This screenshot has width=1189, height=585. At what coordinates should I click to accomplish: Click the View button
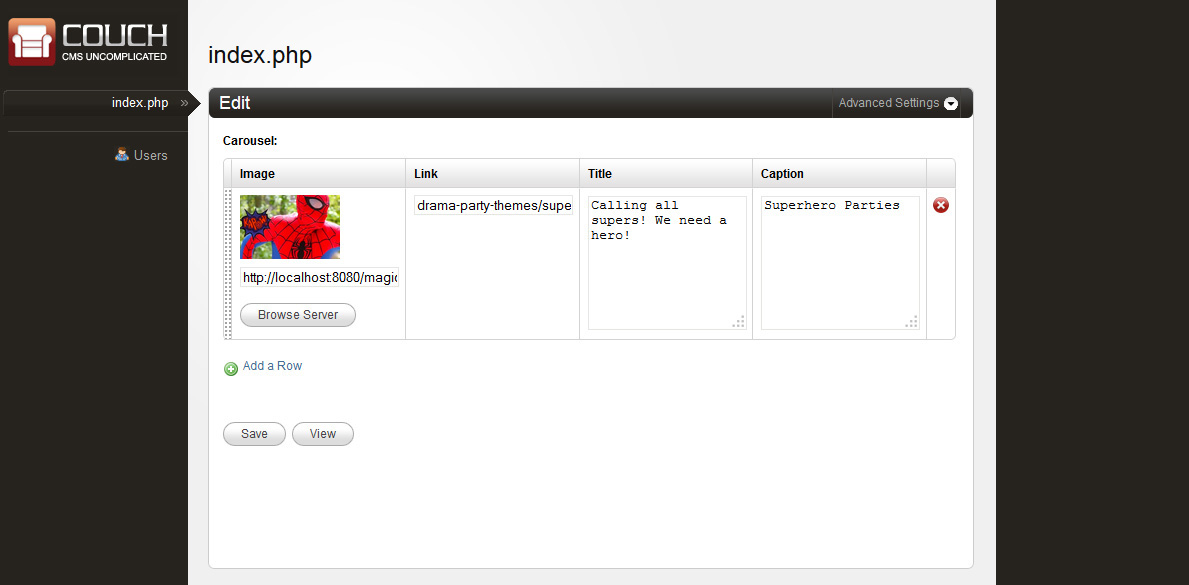(322, 434)
